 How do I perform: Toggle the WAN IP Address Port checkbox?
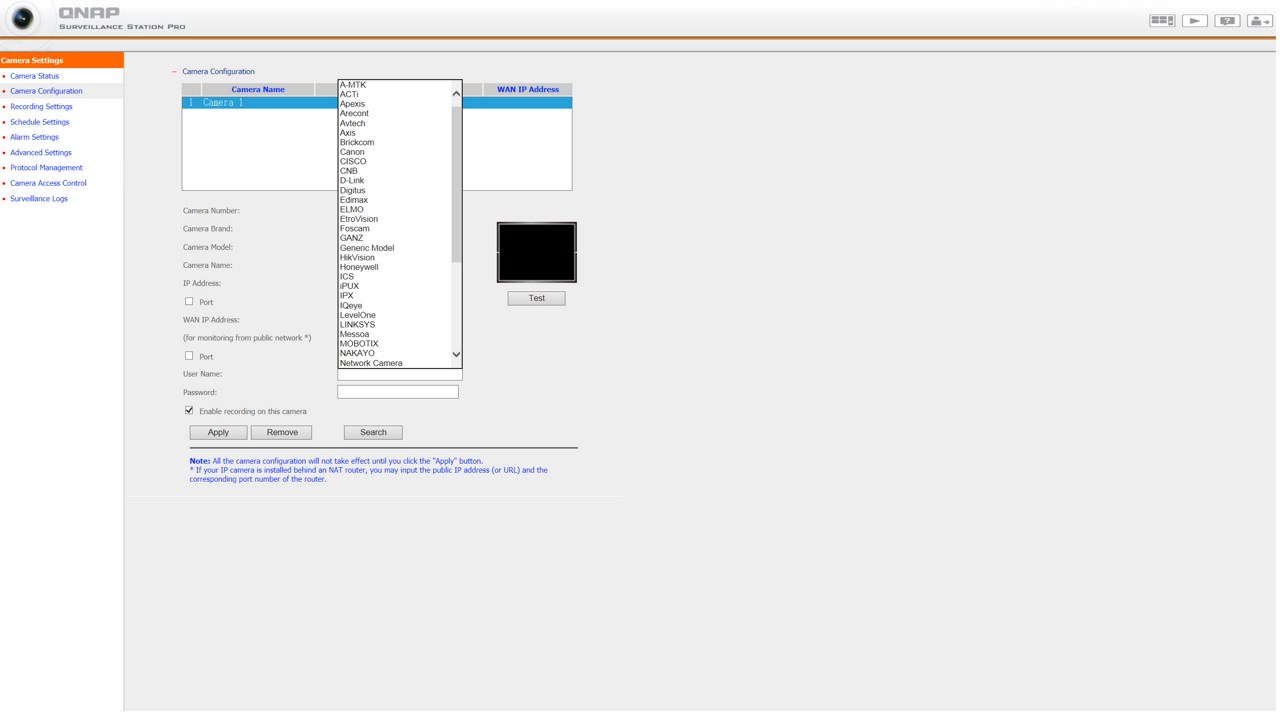click(189, 356)
